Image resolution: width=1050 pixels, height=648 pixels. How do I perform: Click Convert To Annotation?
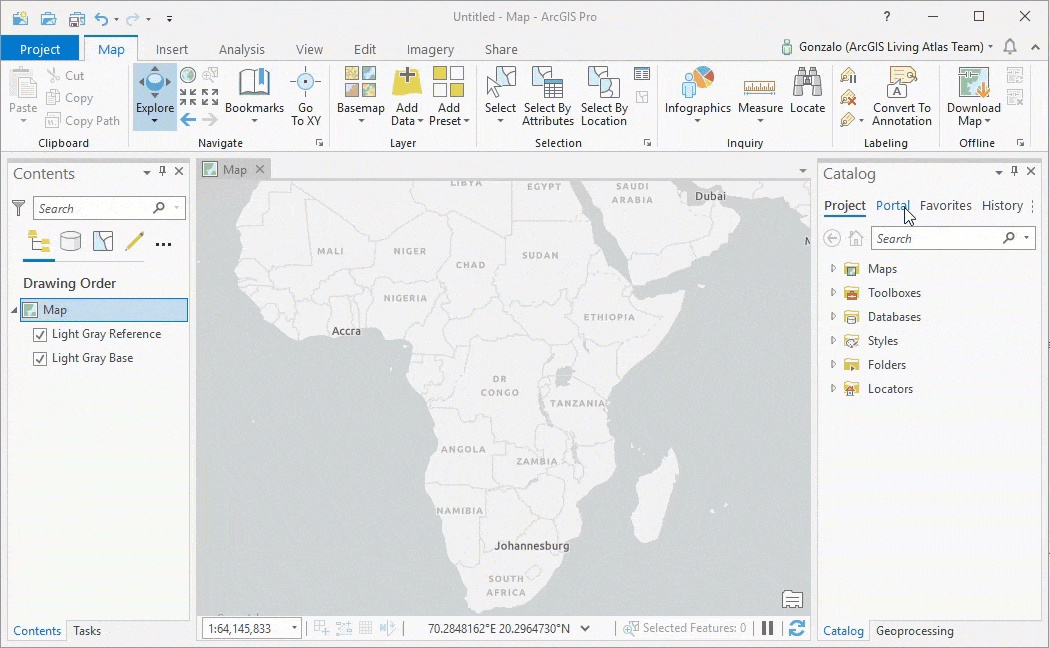tap(901, 96)
